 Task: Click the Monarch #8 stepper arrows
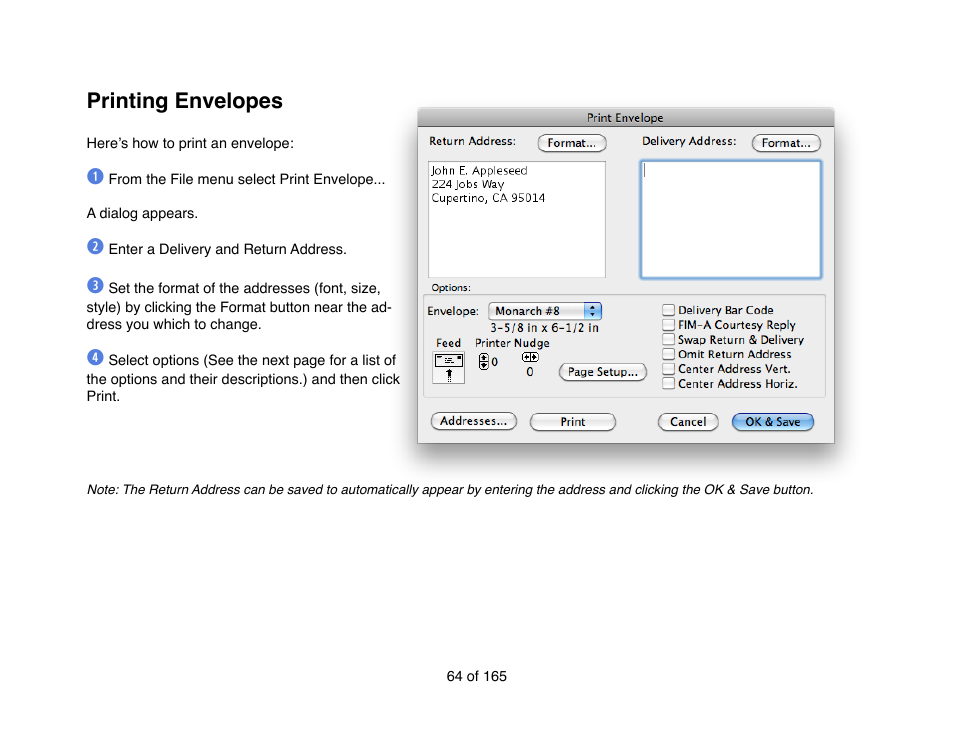[592, 311]
